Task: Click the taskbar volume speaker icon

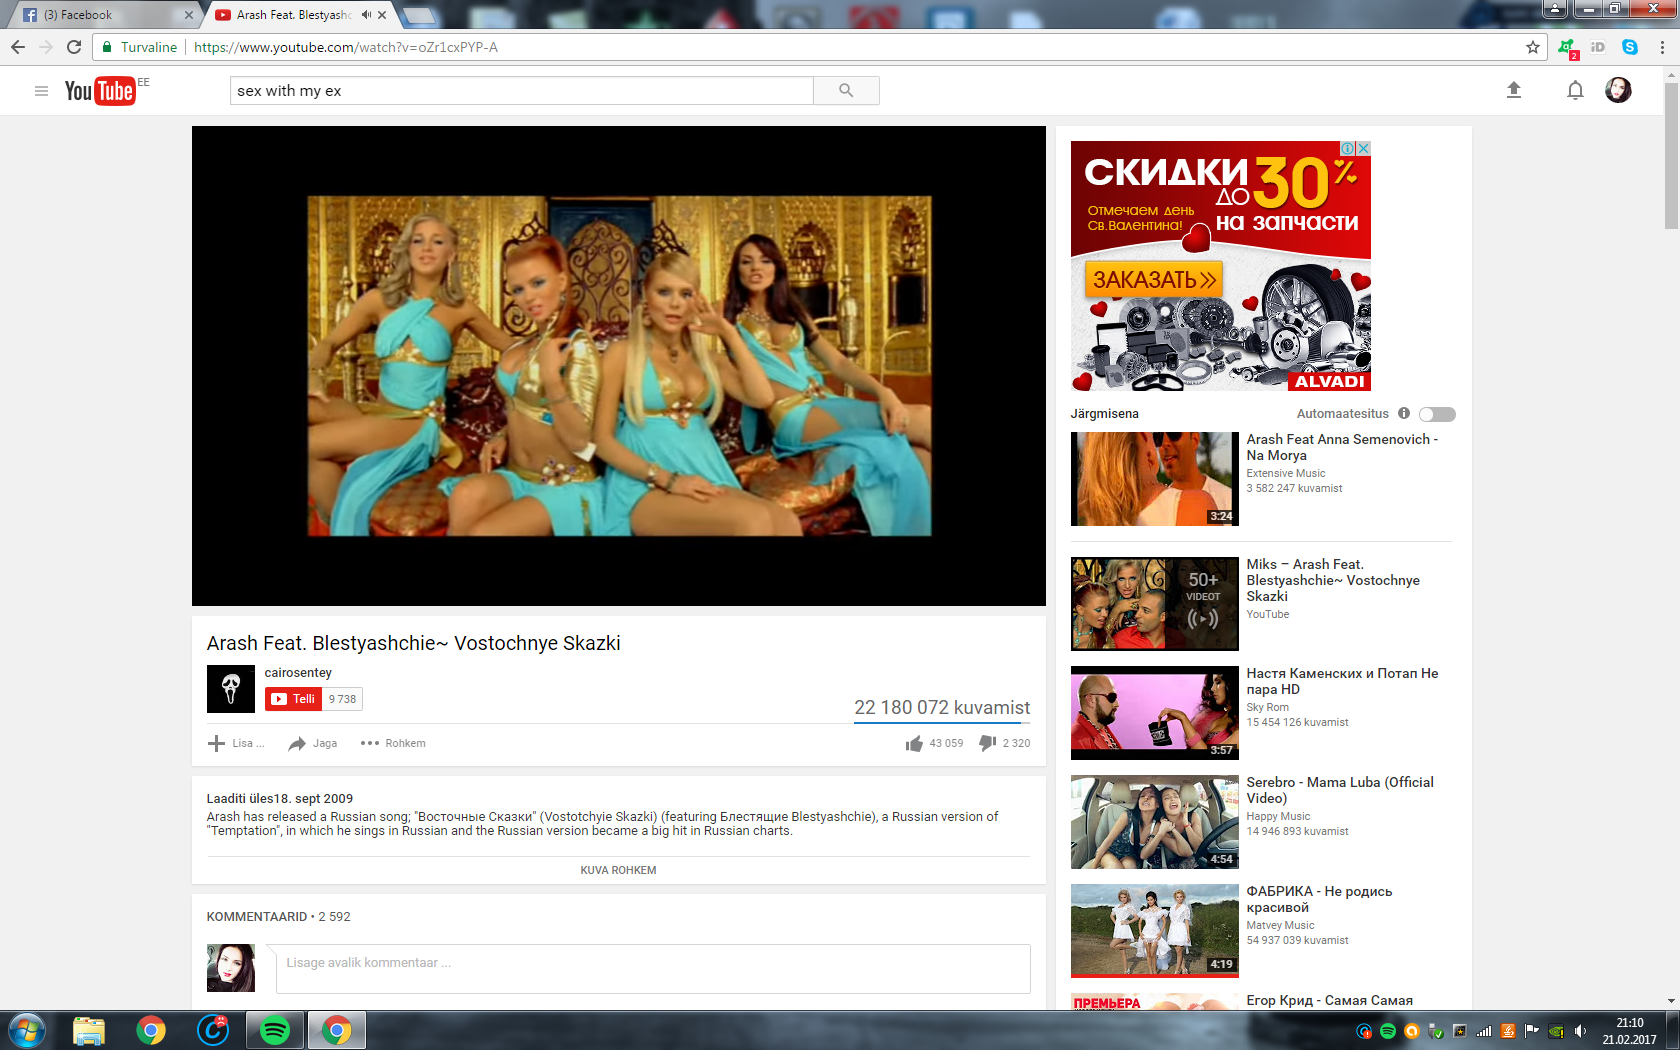Action: pyautogui.click(x=1580, y=1031)
